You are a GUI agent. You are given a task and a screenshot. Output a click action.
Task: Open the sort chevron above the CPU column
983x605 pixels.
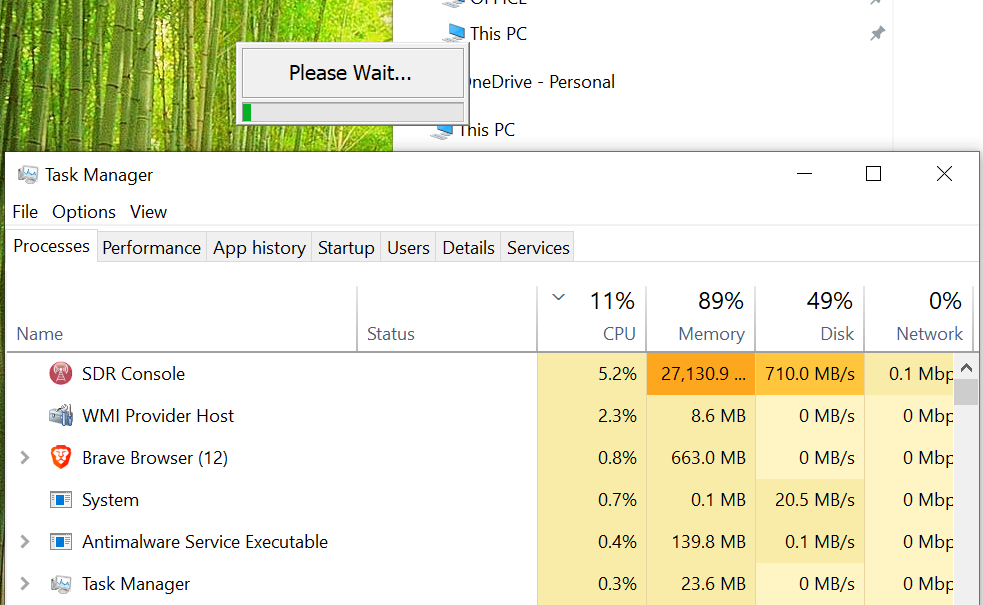tap(558, 298)
